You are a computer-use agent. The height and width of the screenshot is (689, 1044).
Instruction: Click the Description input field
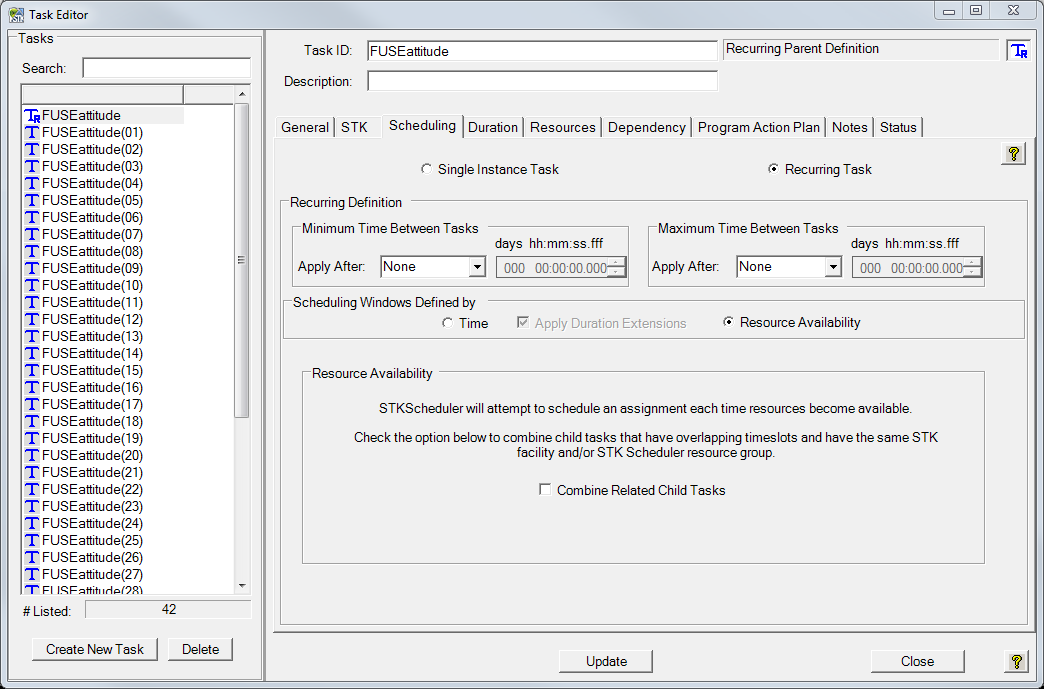(x=542, y=81)
